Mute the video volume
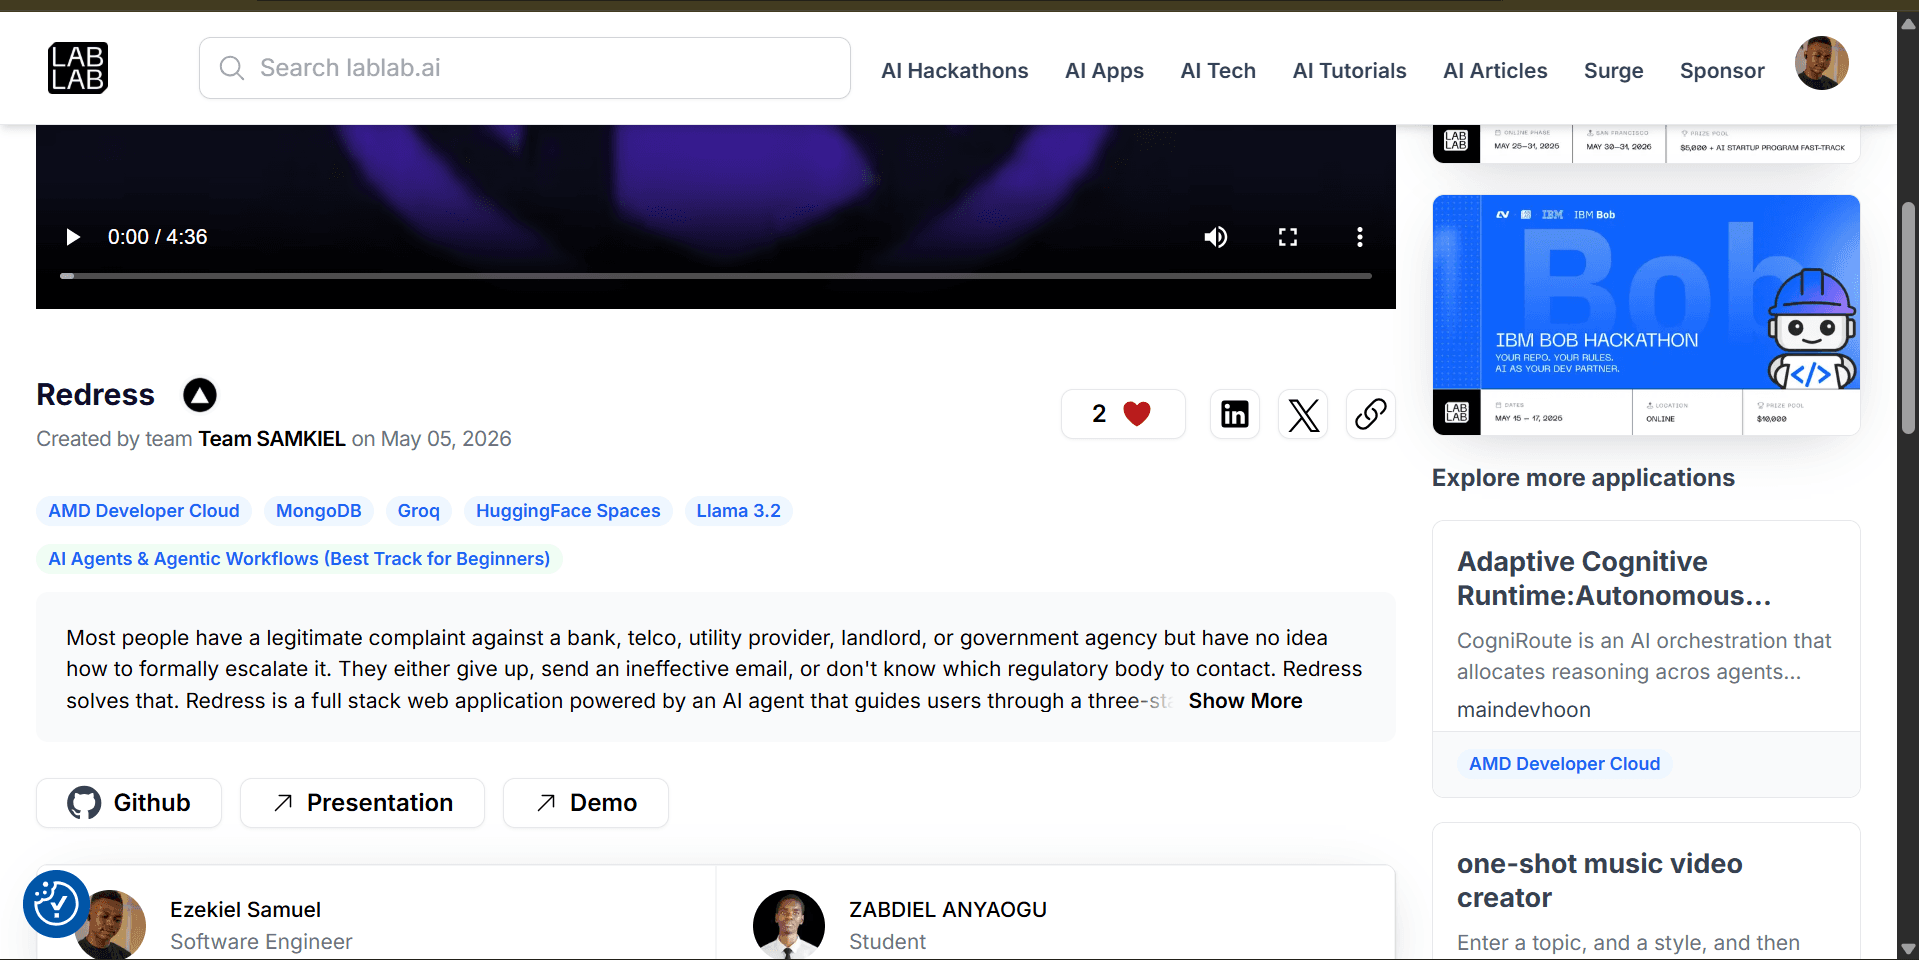 1216,237
